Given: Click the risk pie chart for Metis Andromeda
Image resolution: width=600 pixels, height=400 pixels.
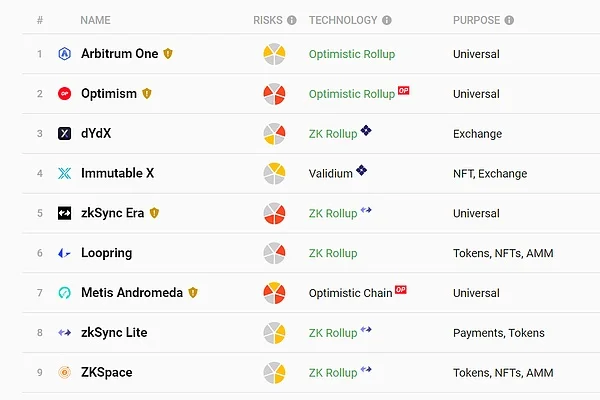Looking at the screenshot, I should click(x=275, y=293).
